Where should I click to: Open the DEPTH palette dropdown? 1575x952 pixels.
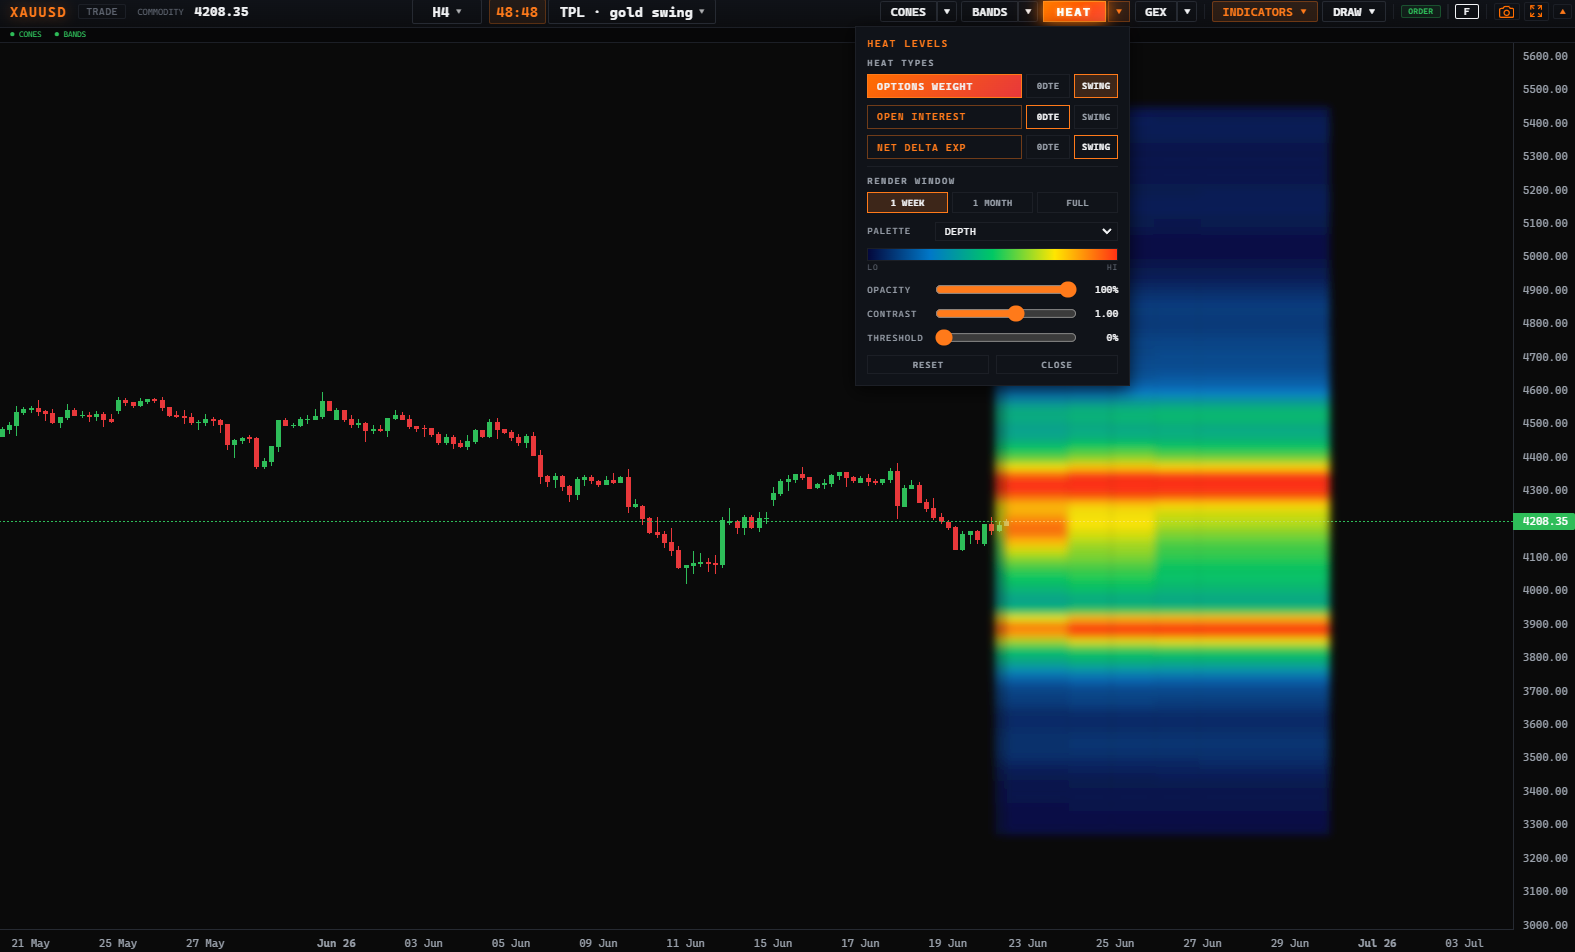pyautogui.click(x=1027, y=231)
